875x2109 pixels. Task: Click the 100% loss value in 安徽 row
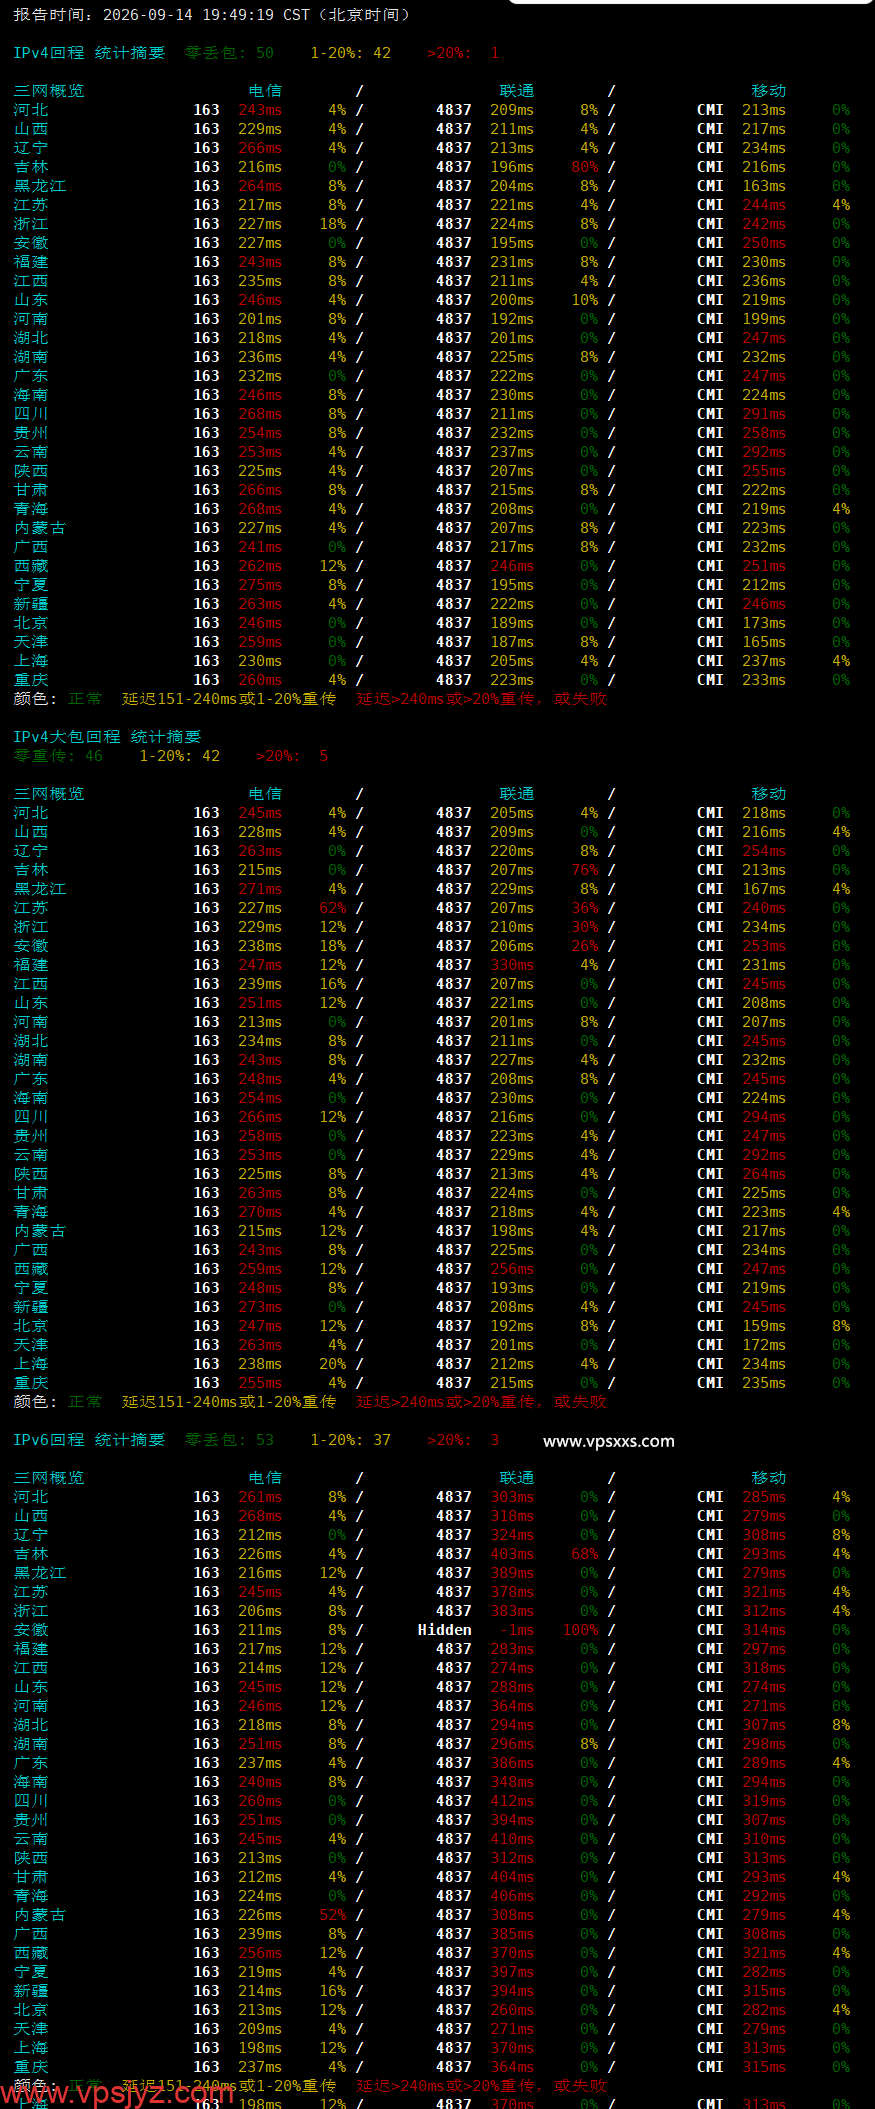581,1630
